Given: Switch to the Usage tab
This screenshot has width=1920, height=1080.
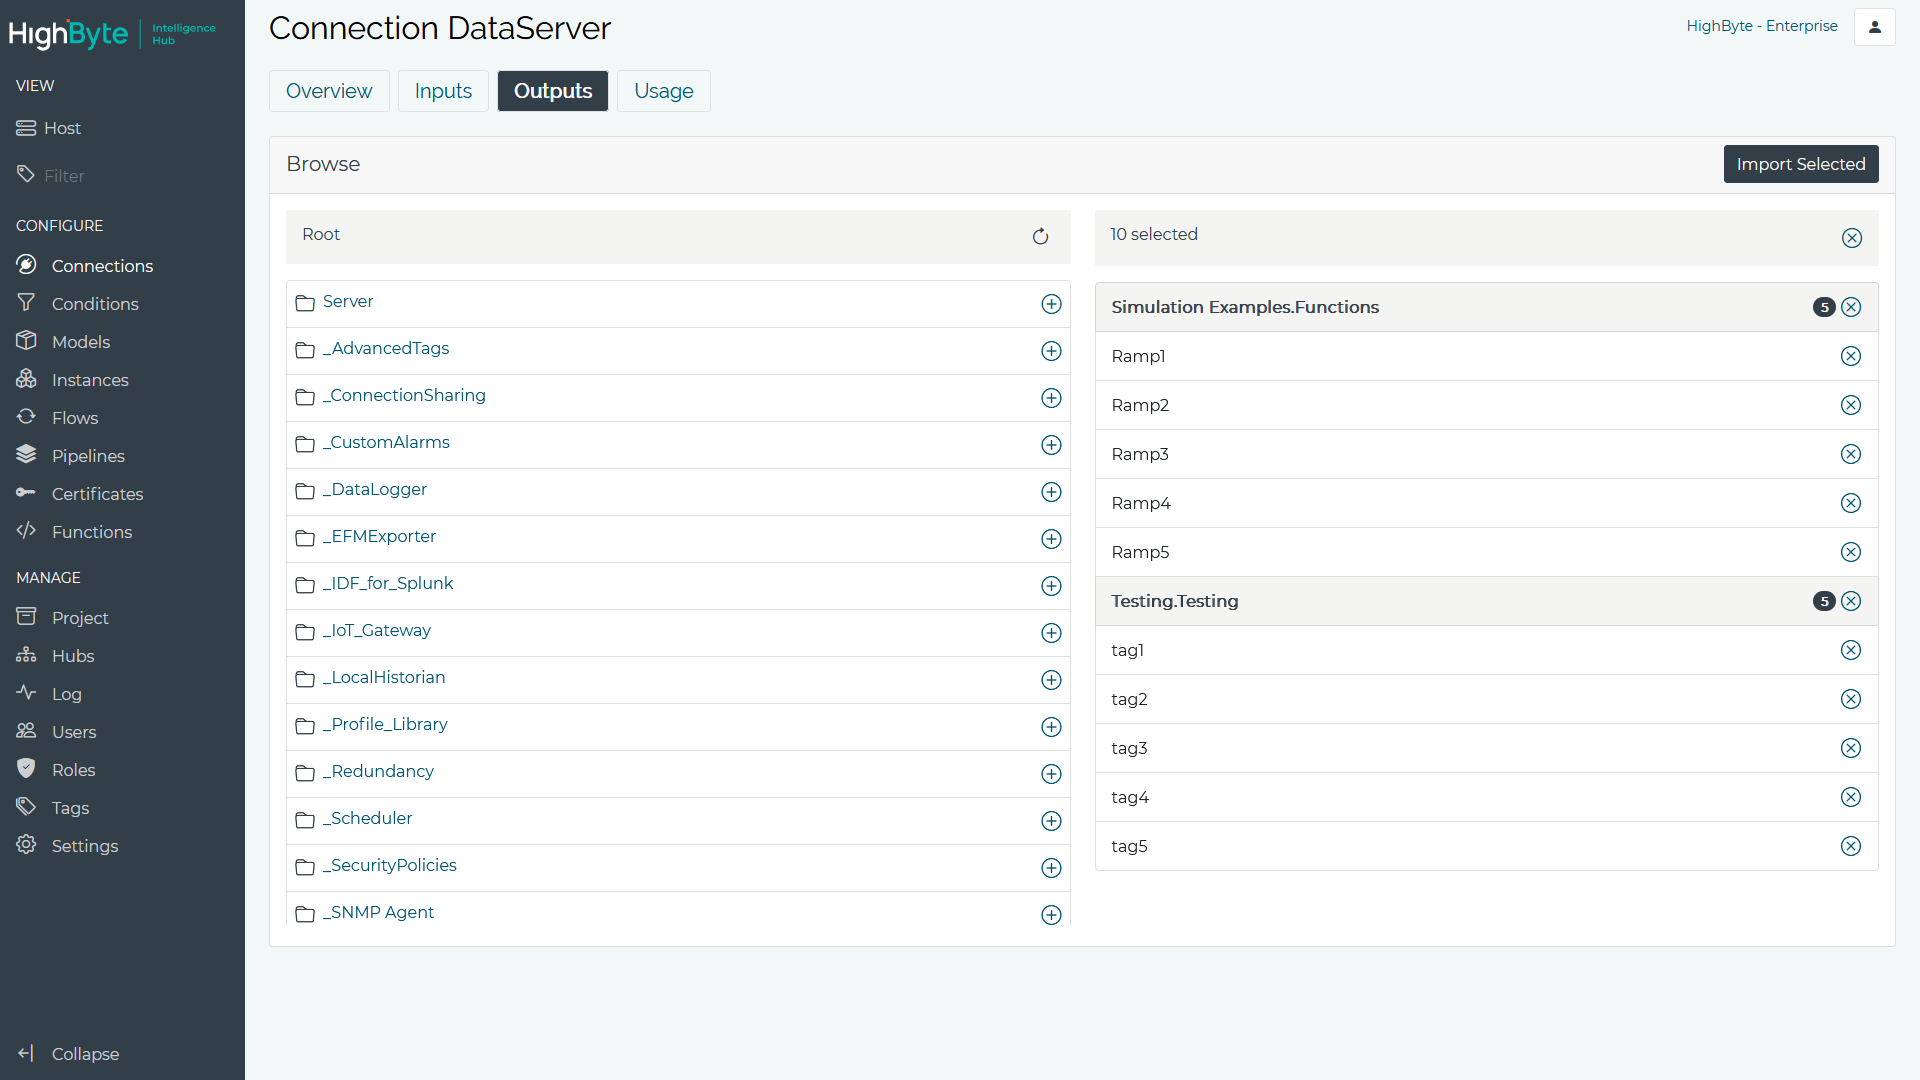Looking at the screenshot, I should 662,91.
